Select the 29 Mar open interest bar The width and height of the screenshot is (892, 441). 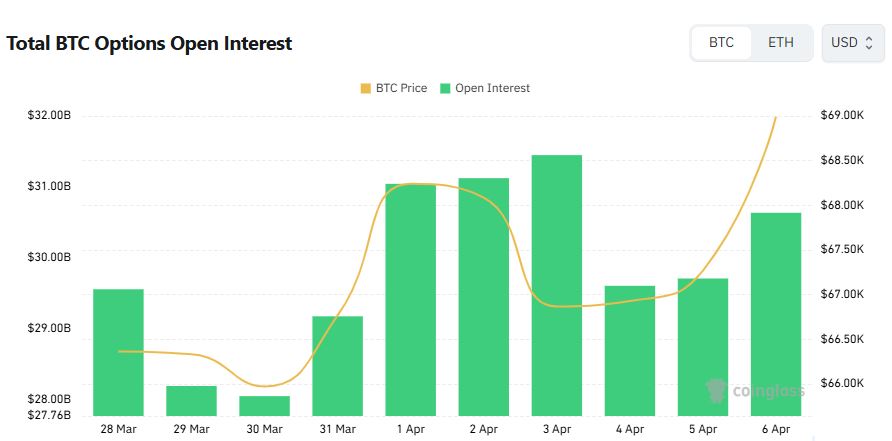[191, 400]
